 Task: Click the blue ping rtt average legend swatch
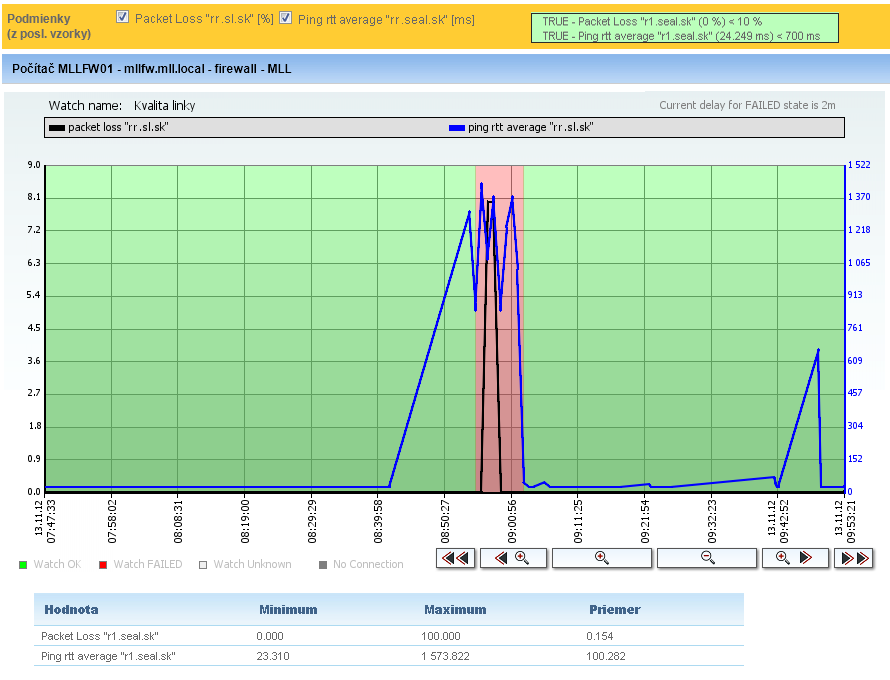tap(457, 128)
